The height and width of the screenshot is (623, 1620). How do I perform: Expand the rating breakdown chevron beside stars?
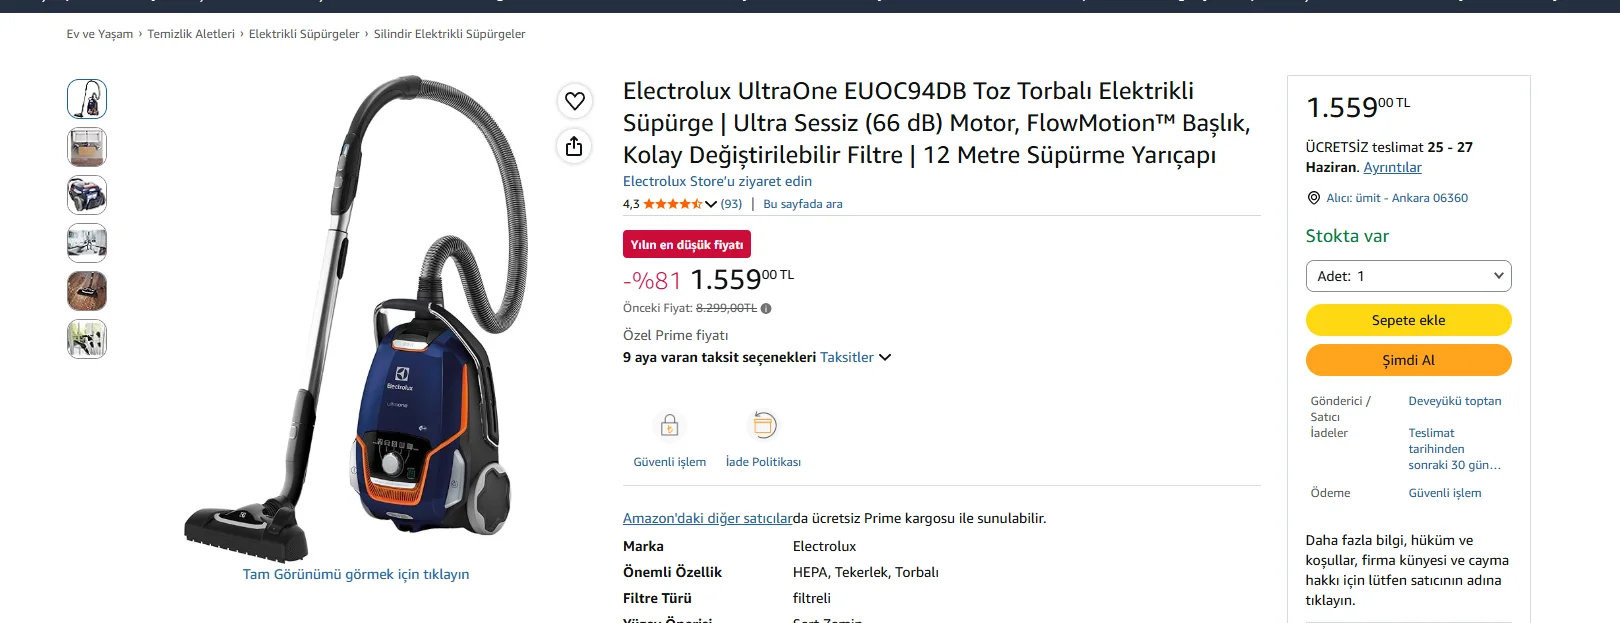tap(711, 204)
